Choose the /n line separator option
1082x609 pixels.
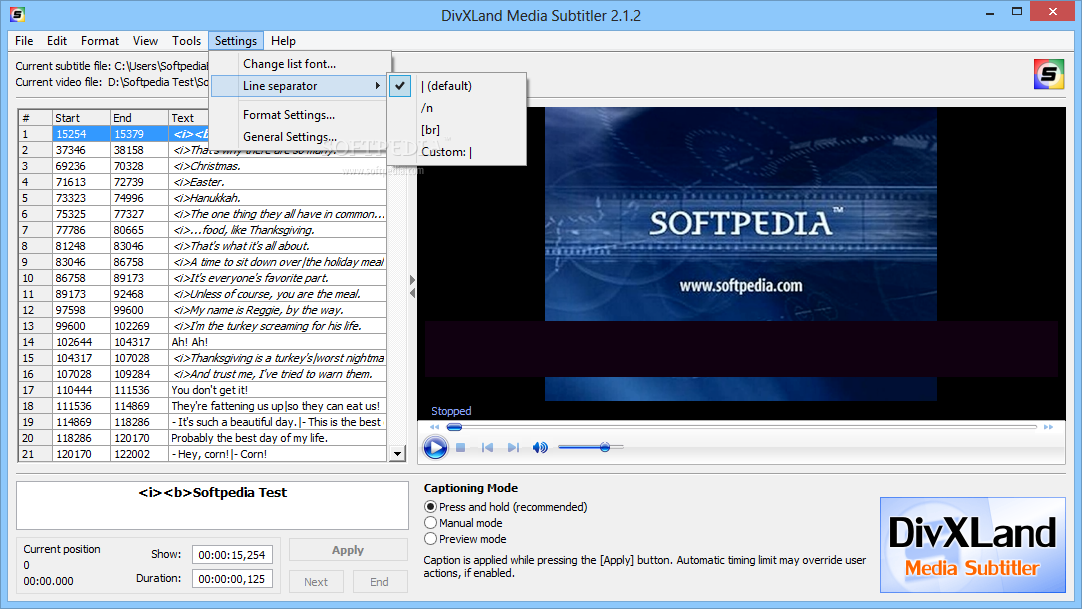tap(456, 108)
